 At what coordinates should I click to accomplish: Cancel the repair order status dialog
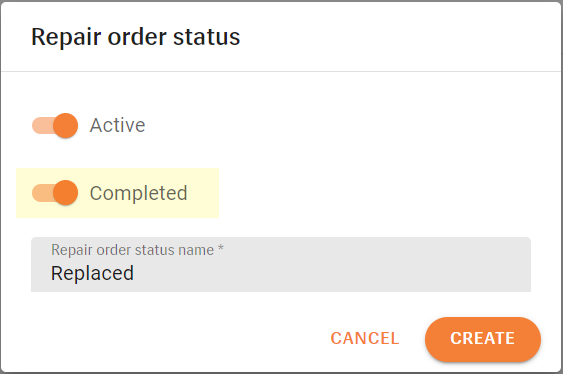(365, 338)
